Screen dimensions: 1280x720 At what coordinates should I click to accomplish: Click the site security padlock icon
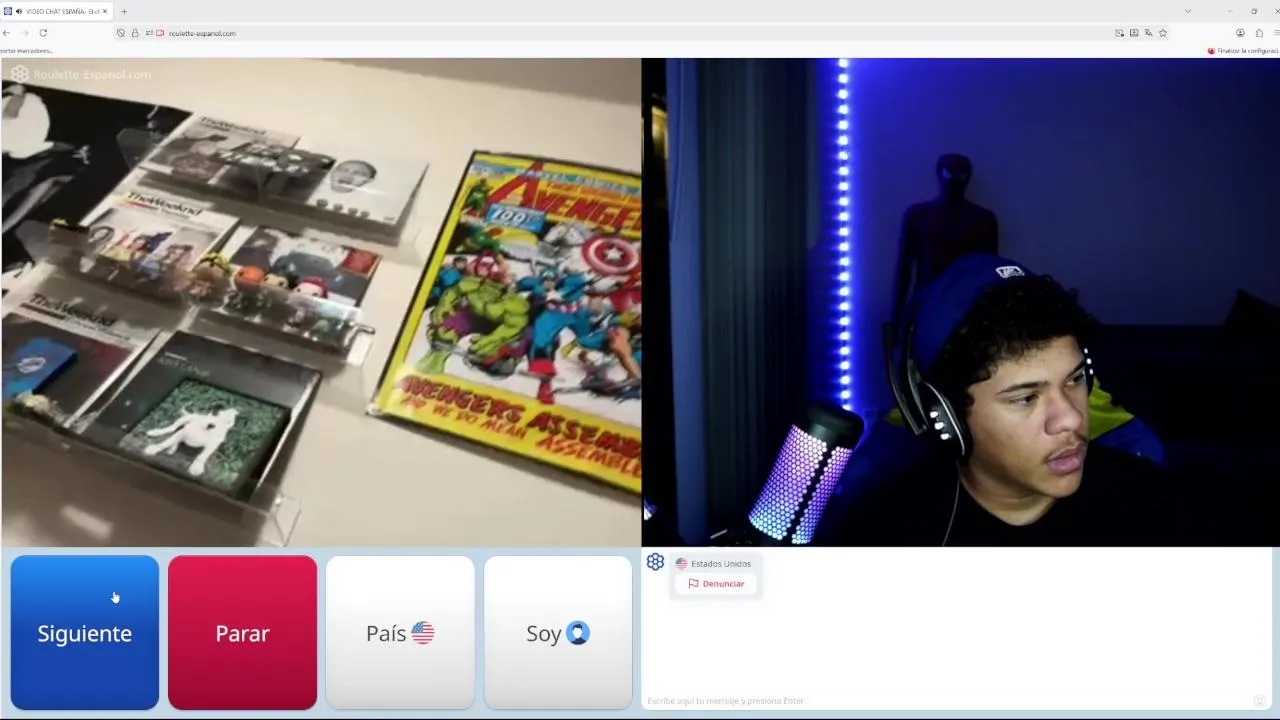(x=135, y=33)
